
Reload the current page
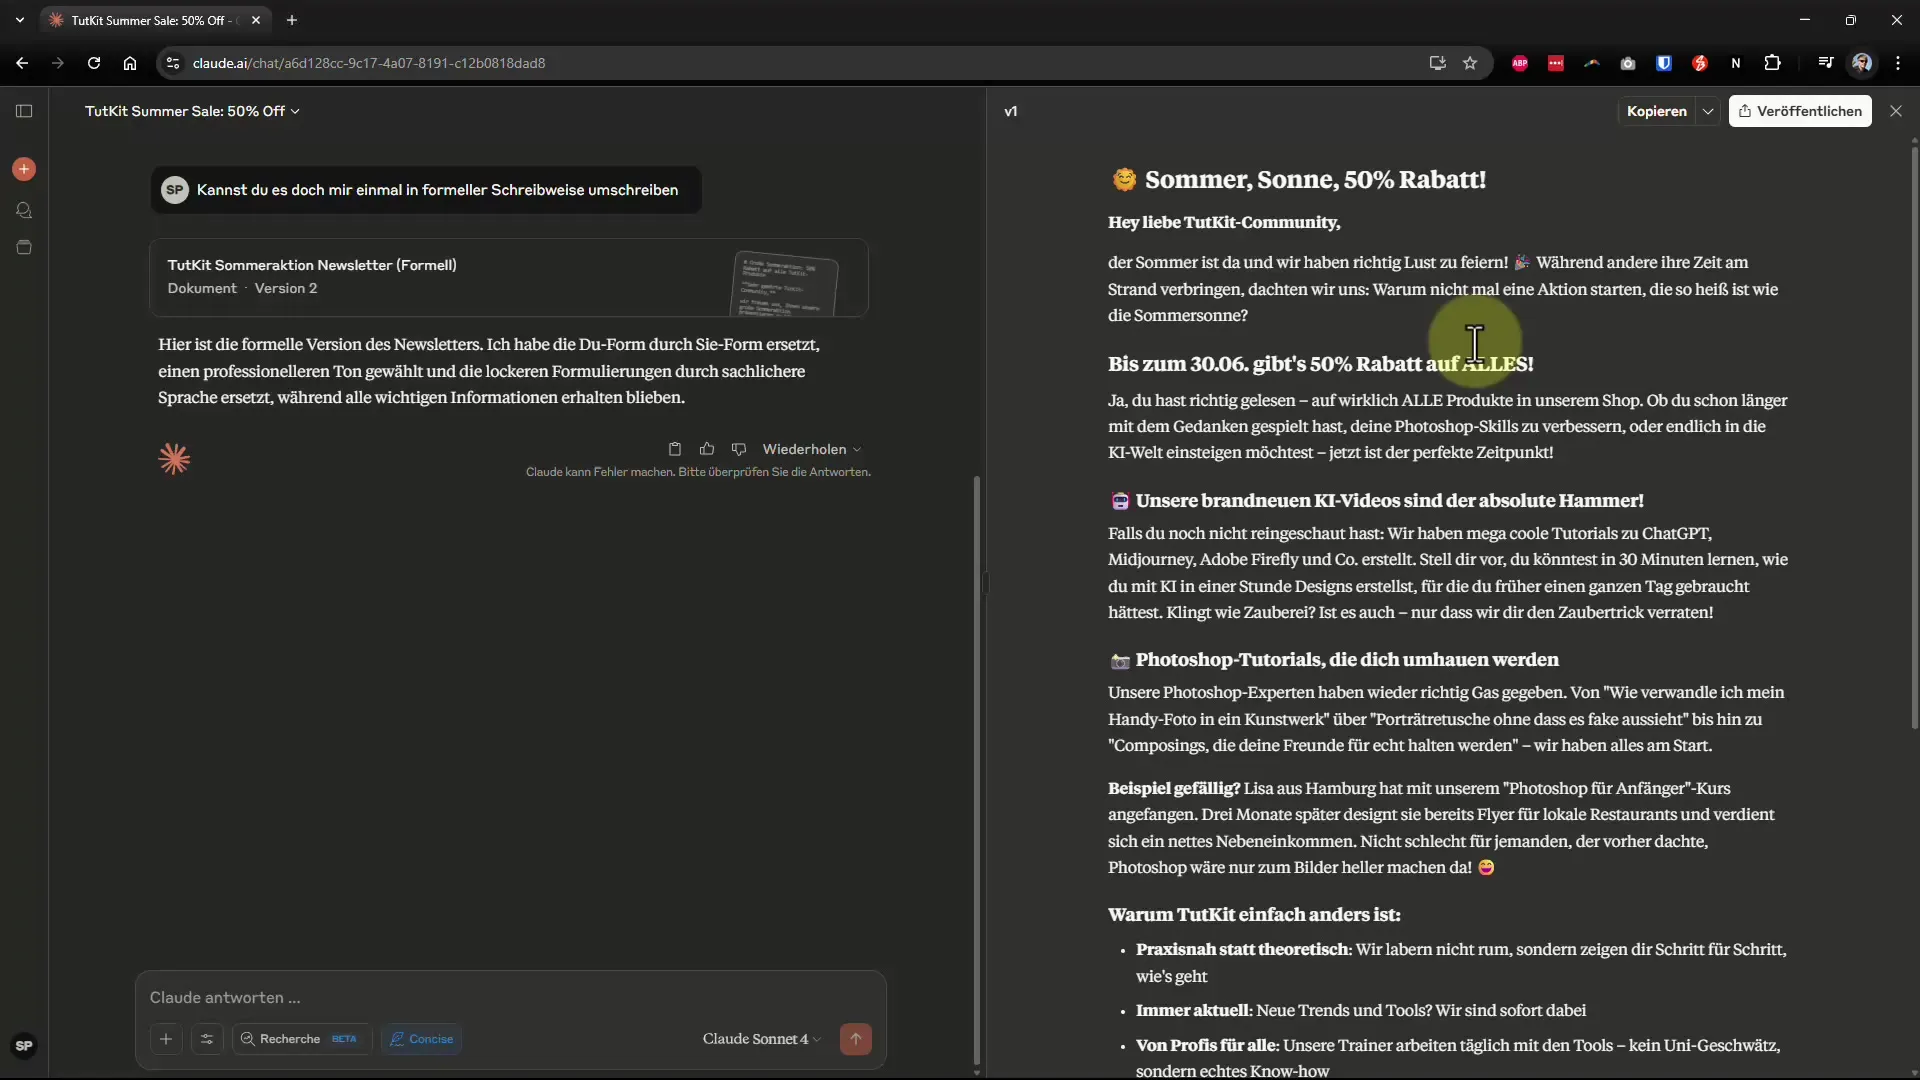coord(94,63)
